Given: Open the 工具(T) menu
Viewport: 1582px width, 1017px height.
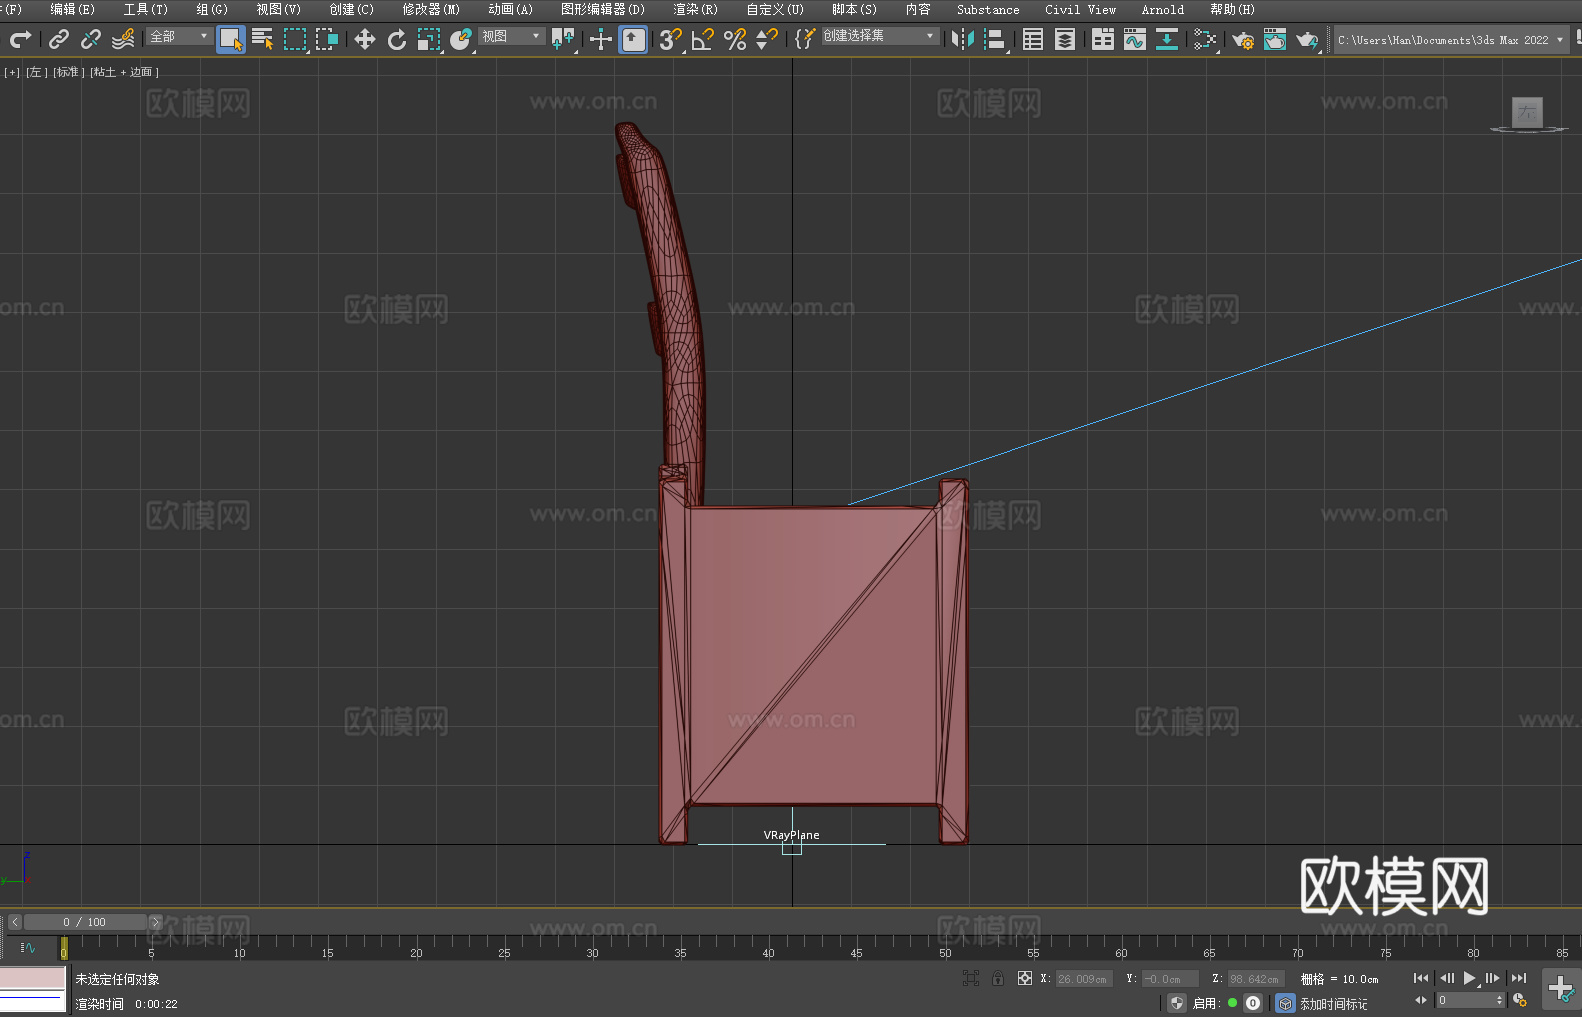Looking at the screenshot, I should click(x=146, y=9).
